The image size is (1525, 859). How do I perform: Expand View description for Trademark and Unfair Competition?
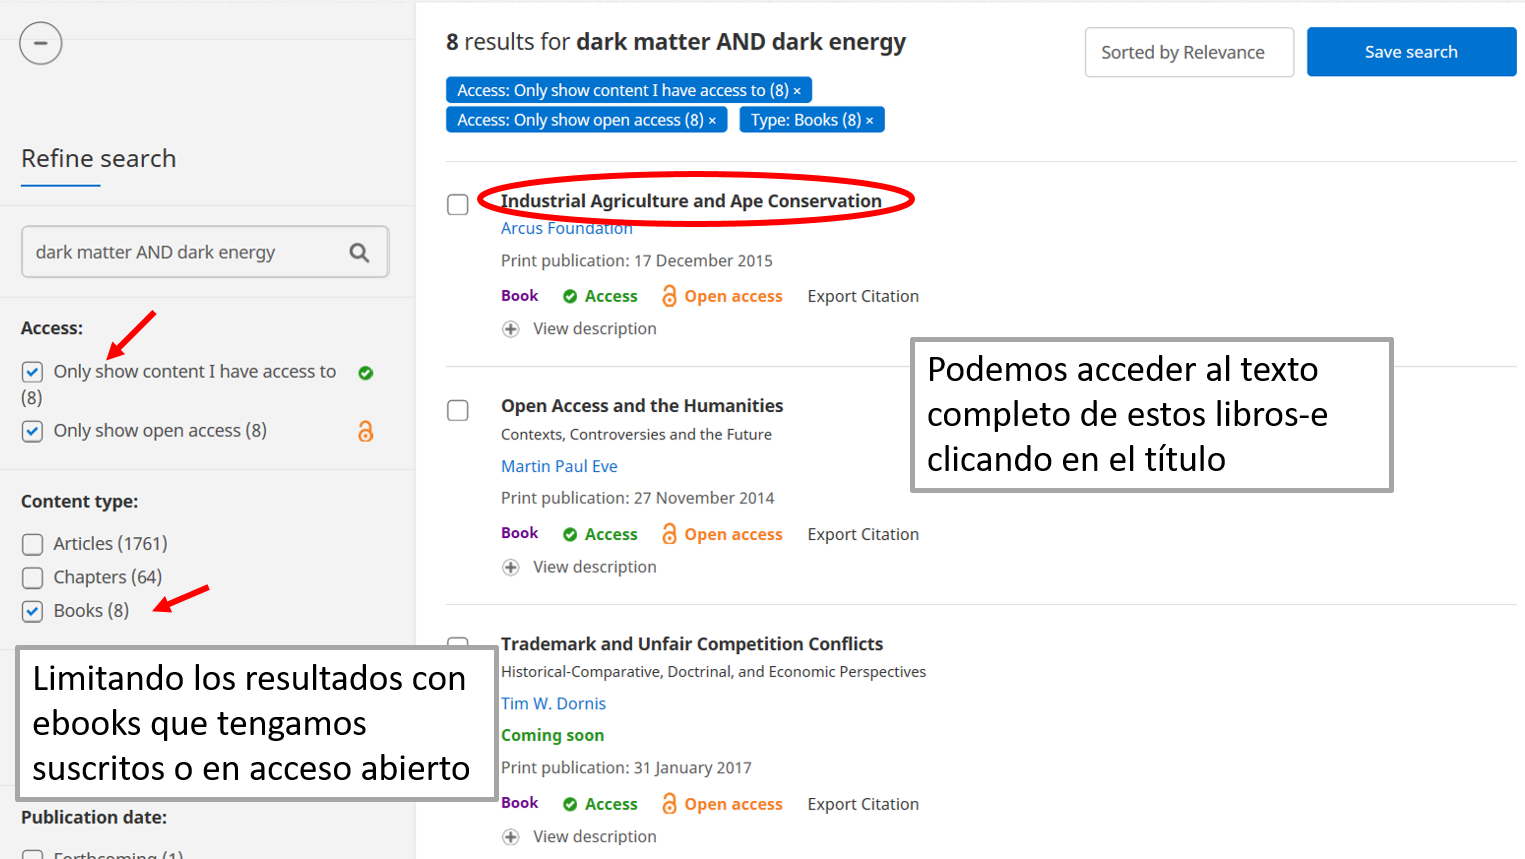(594, 837)
